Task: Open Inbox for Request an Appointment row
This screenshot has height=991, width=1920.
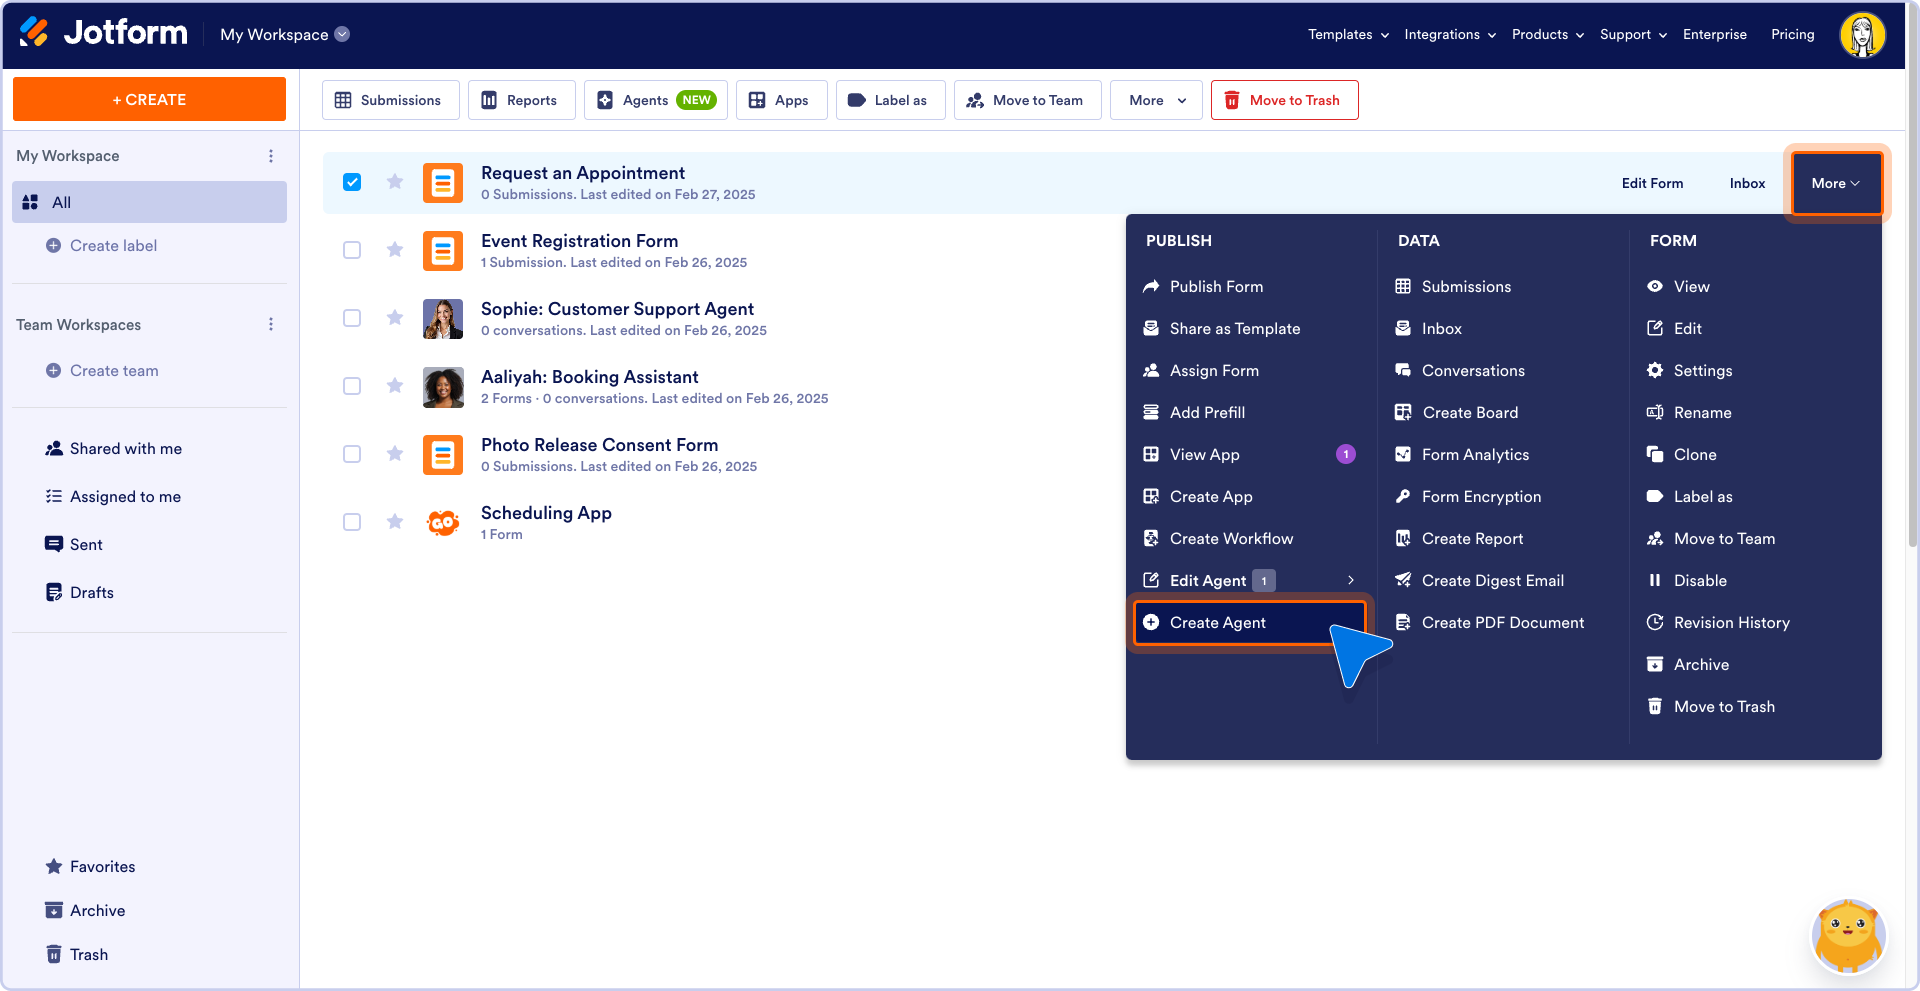Action: click(x=1747, y=183)
